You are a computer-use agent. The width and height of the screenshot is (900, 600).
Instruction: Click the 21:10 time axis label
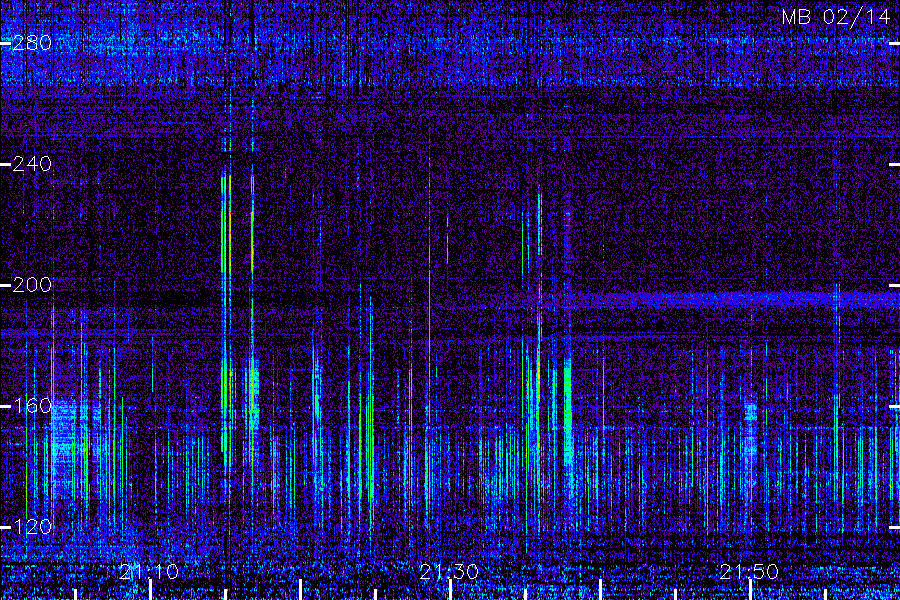point(149,572)
